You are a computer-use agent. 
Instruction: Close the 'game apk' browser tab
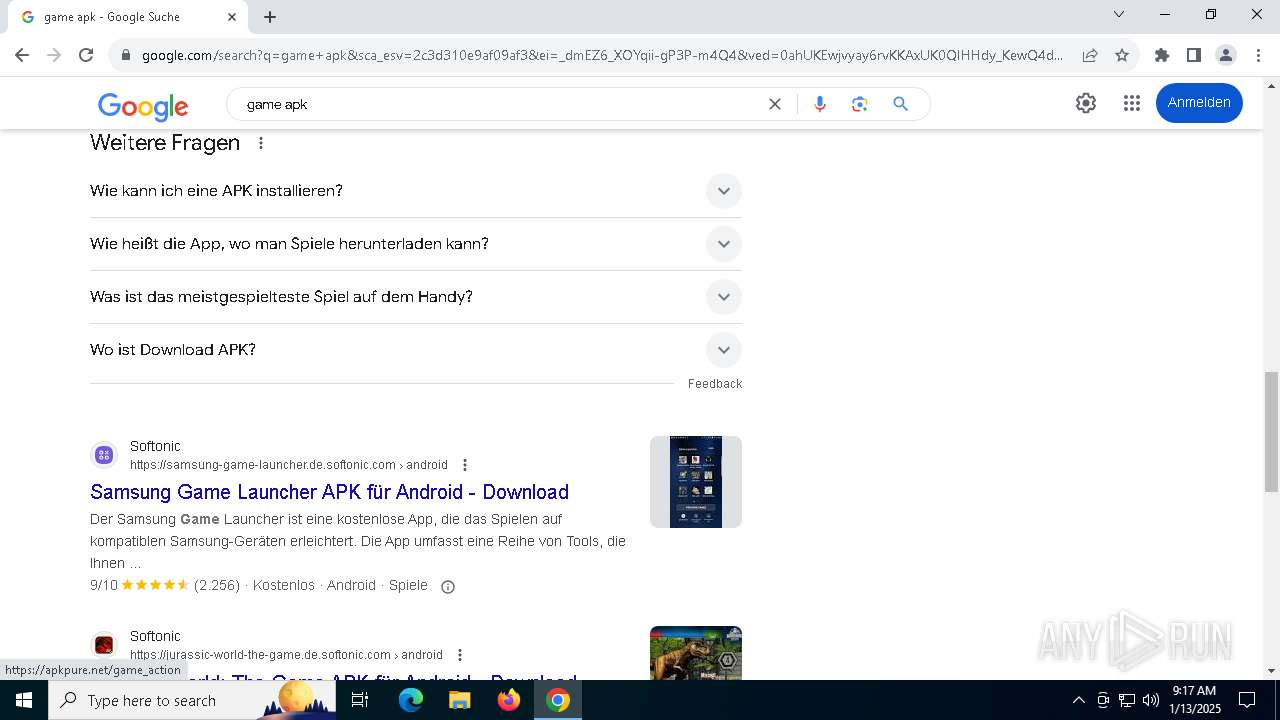pos(232,17)
